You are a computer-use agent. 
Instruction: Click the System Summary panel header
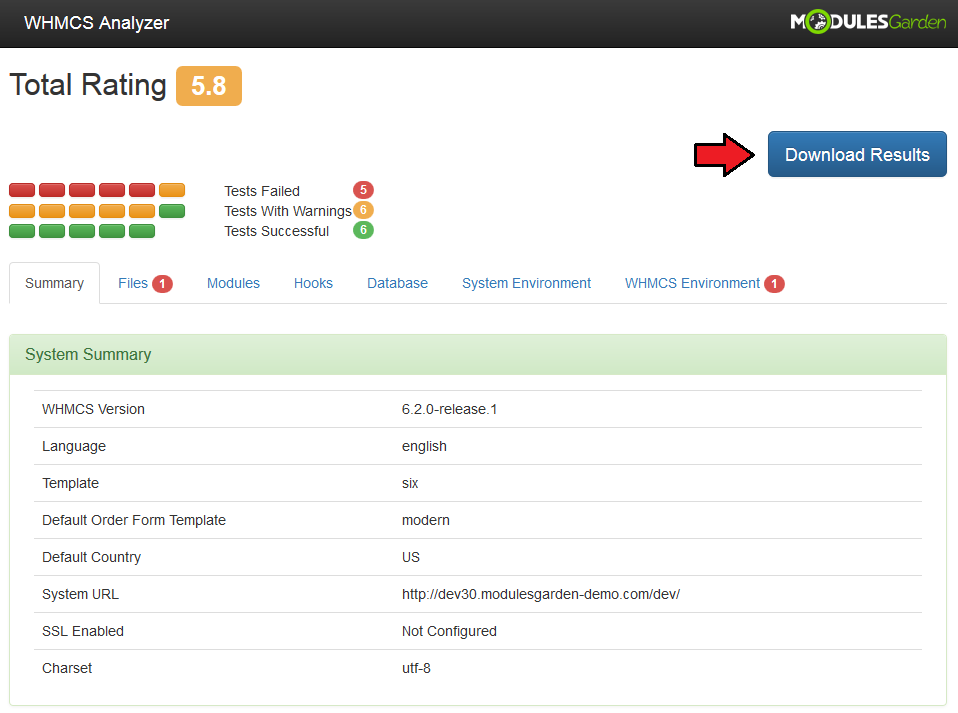(x=478, y=354)
